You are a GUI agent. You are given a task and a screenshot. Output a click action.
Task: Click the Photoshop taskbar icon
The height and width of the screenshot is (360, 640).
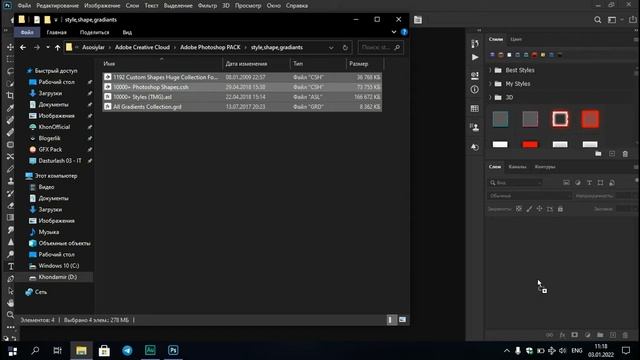click(x=173, y=350)
